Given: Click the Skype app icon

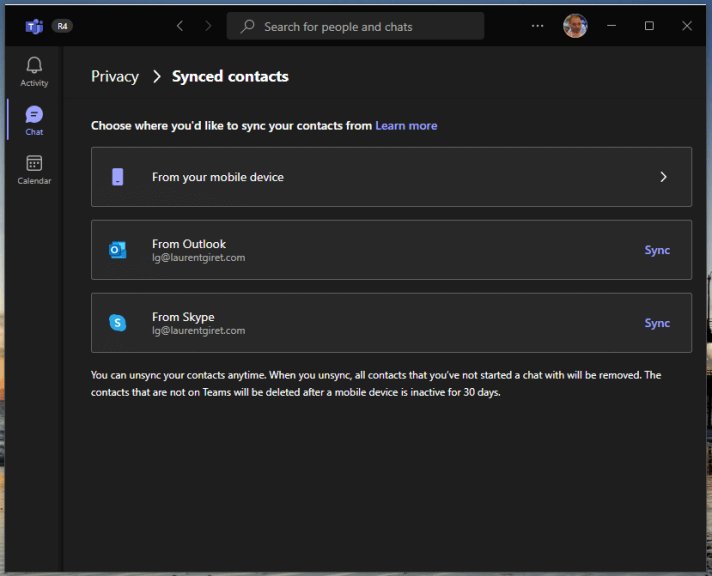Looking at the screenshot, I should coord(118,323).
